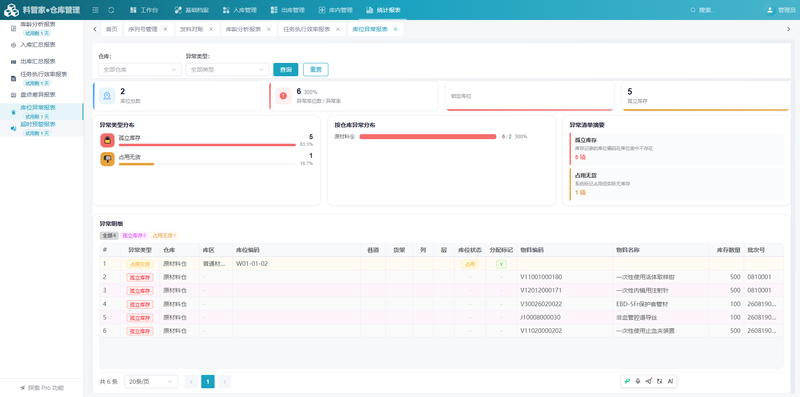Switch to 发料对账 tab
This screenshot has height=397, width=800.
192,30
